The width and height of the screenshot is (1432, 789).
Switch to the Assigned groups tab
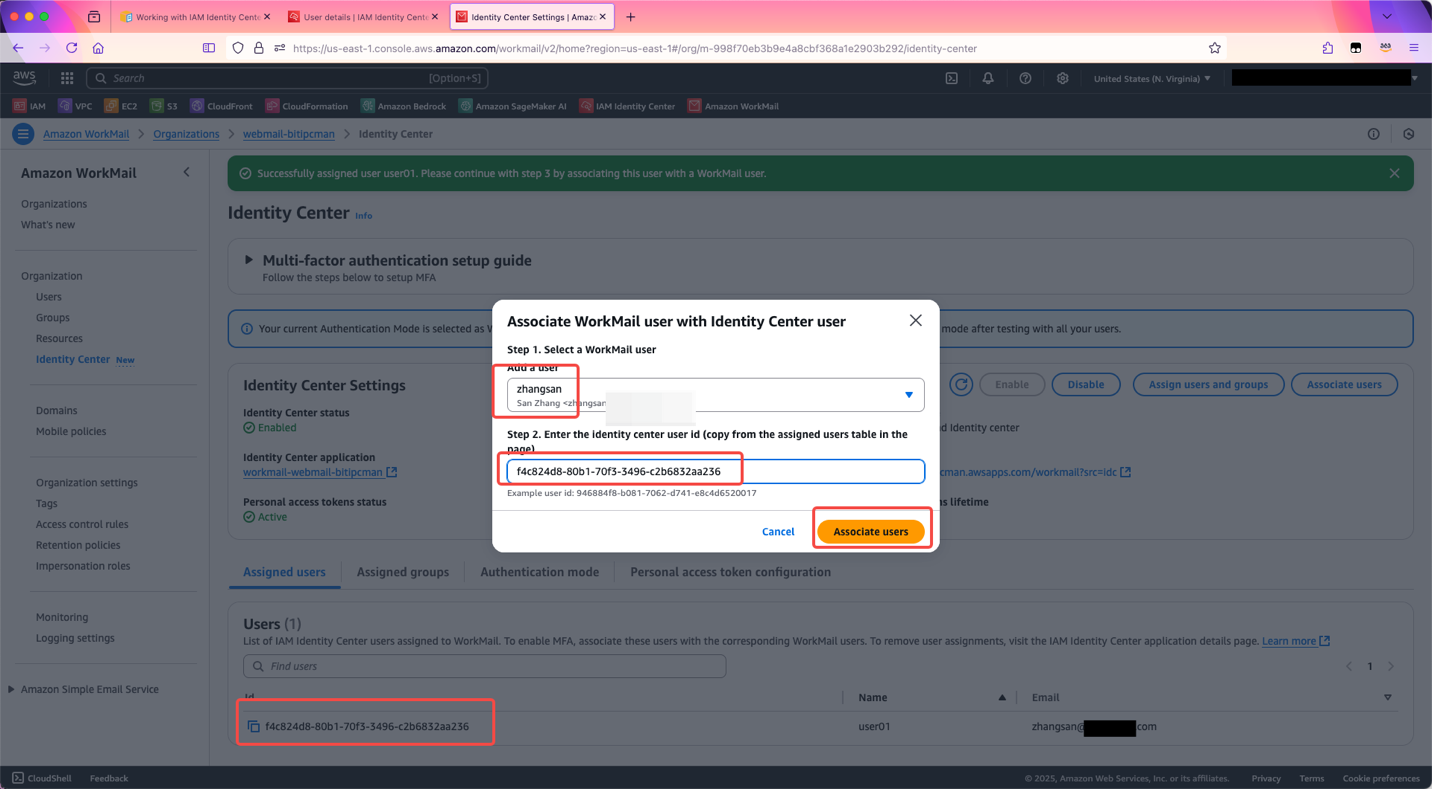coord(403,572)
